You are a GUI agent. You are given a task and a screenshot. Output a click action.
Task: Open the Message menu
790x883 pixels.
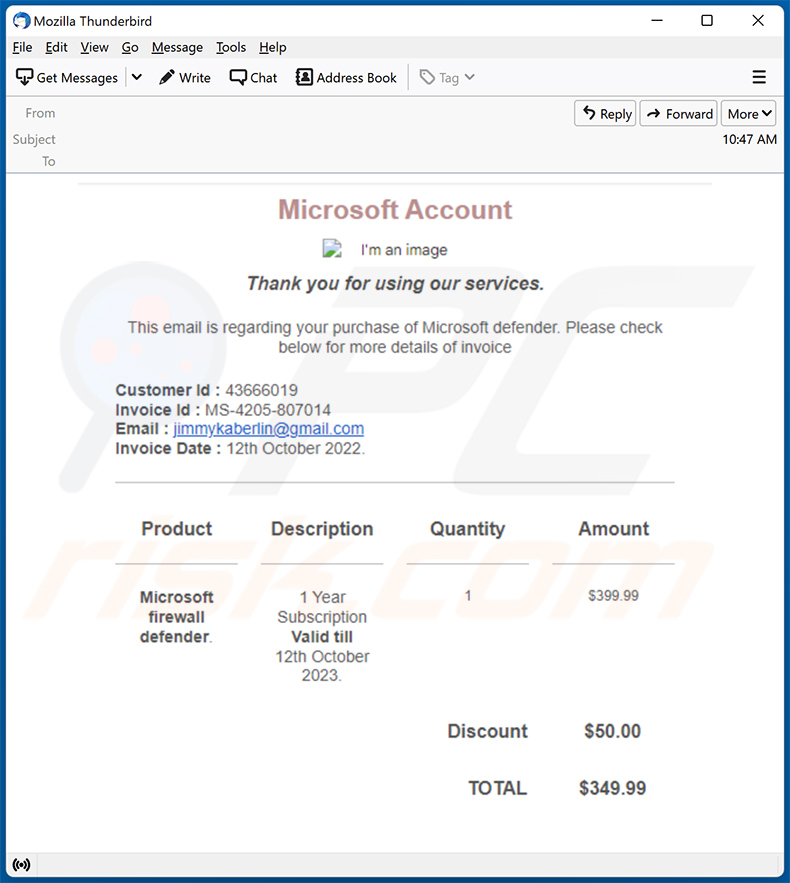pos(177,47)
